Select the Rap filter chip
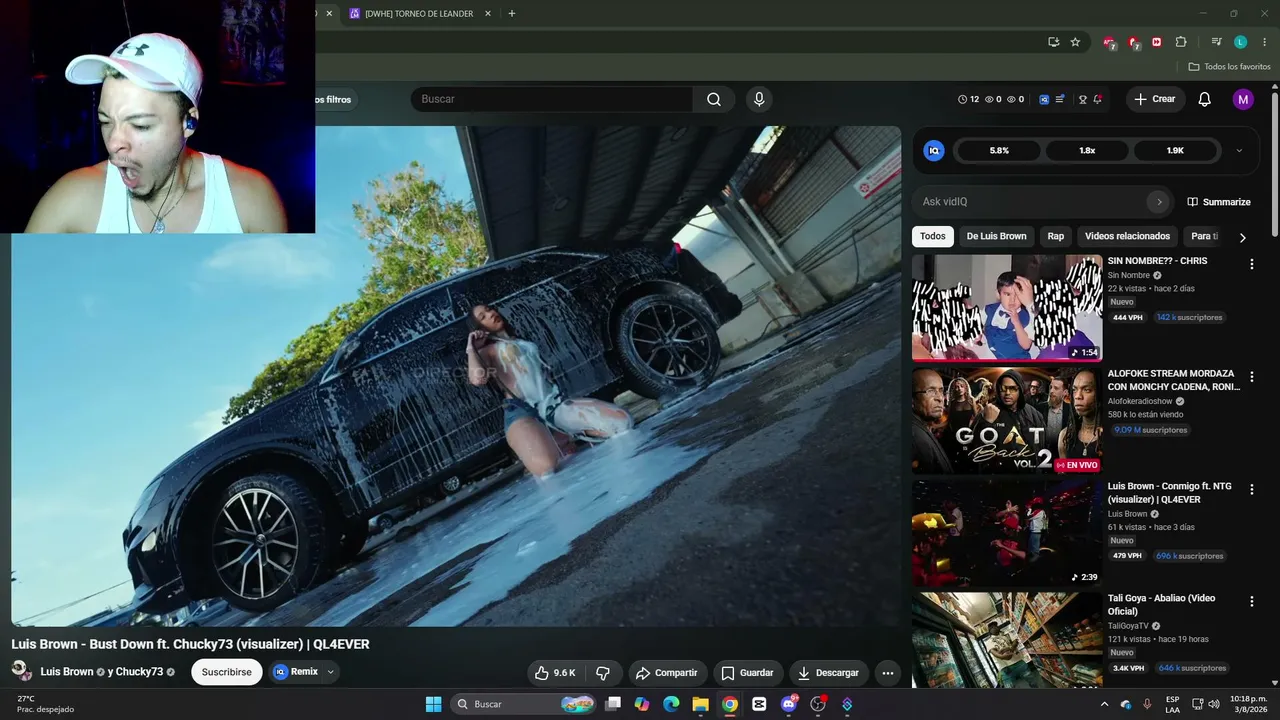The height and width of the screenshot is (720, 1280). point(1056,237)
